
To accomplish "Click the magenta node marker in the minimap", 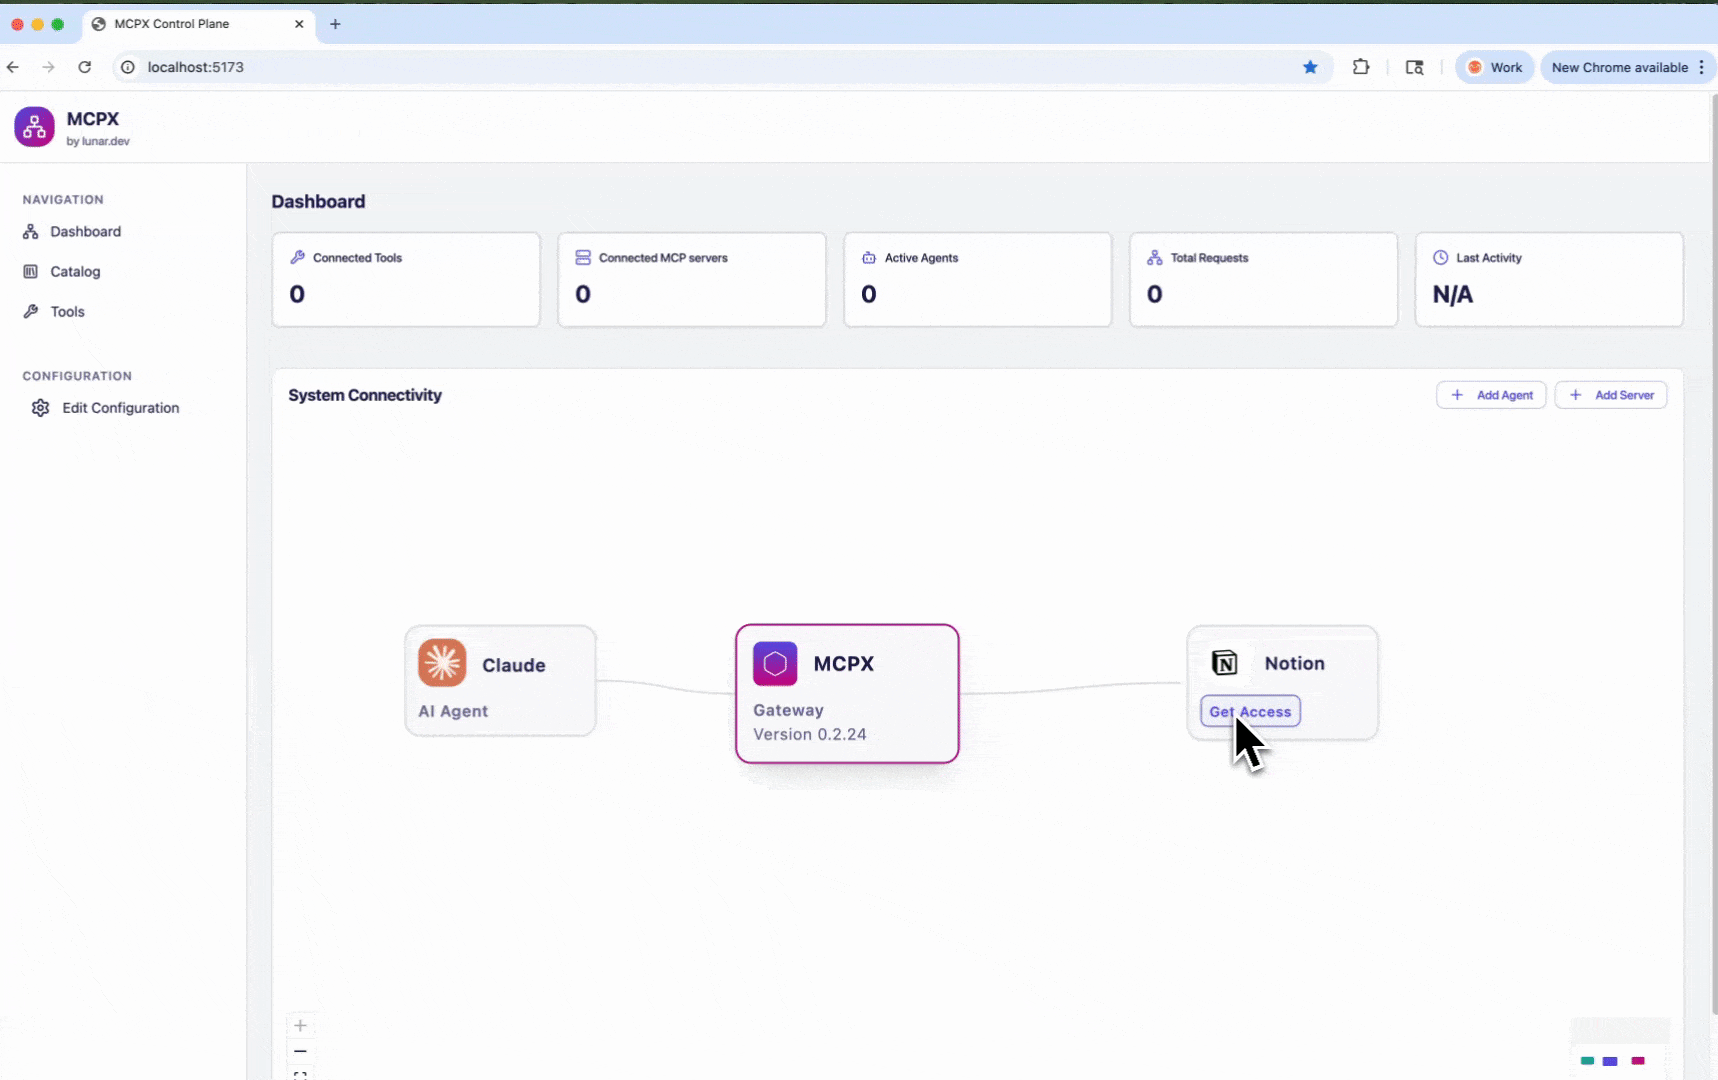I will click(x=1637, y=1062).
